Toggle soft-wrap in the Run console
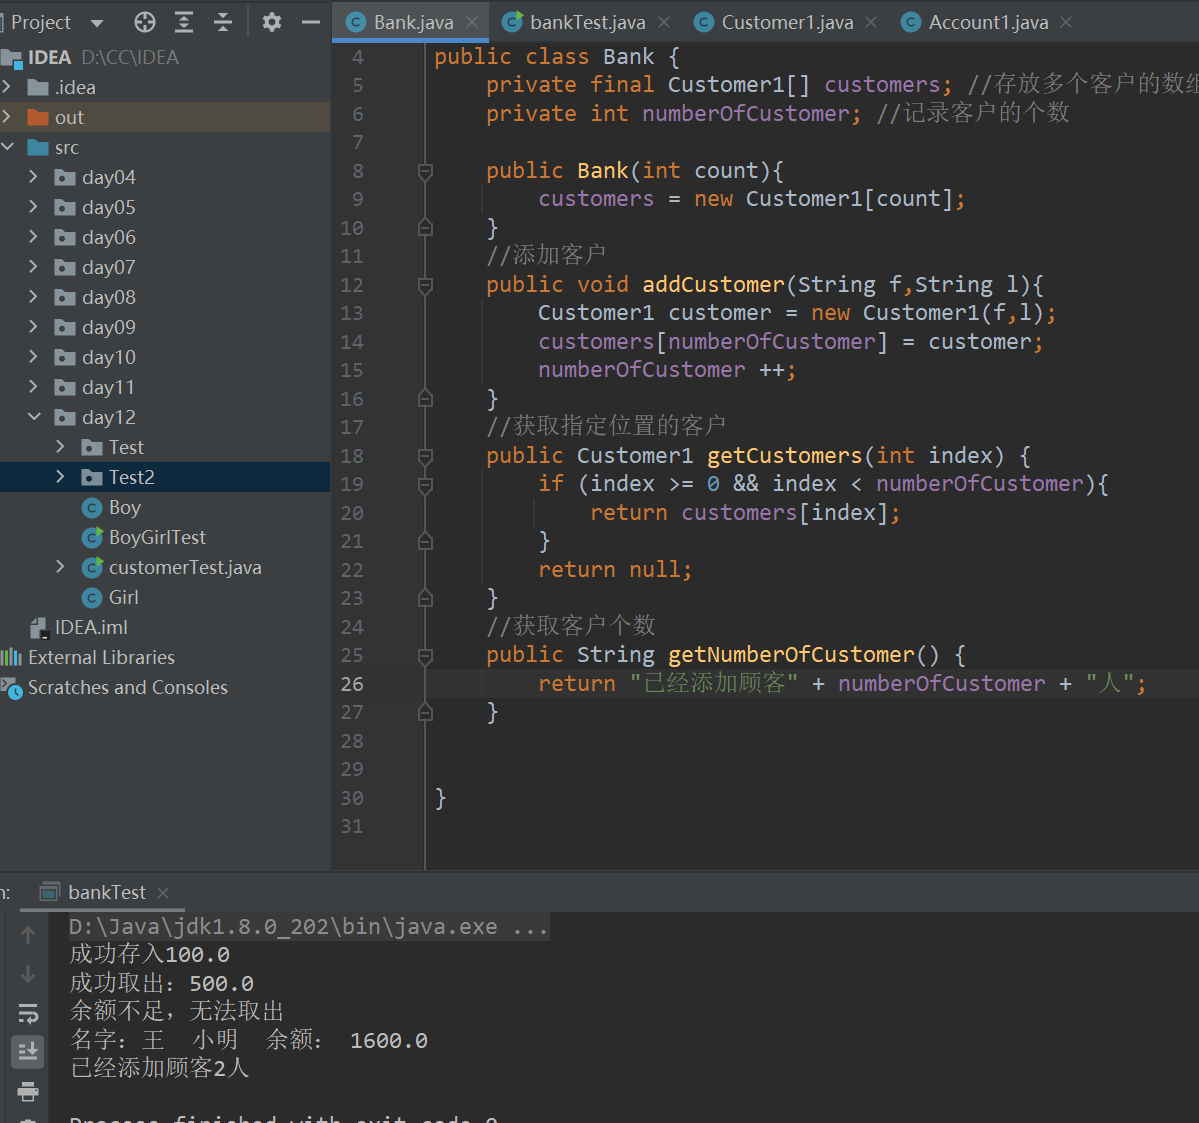1199x1123 pixels. click(x=28, y=1013)
